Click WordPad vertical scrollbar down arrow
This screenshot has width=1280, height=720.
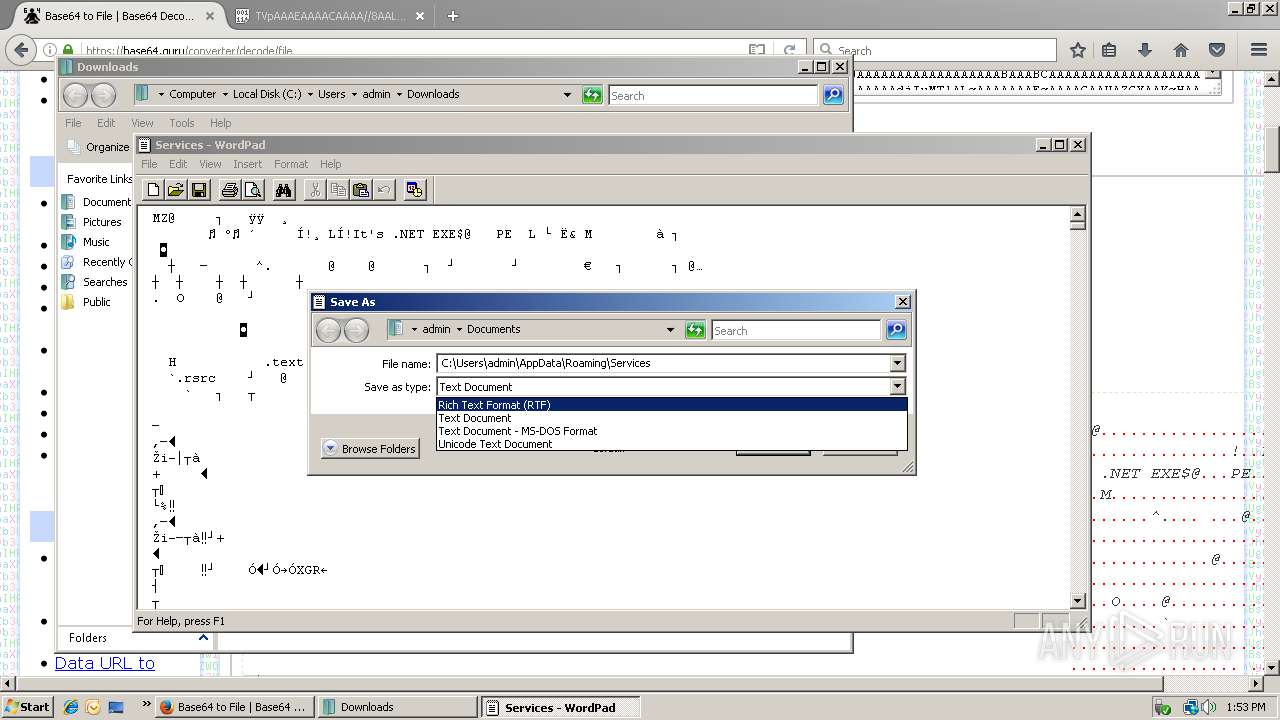pyautogui.click(x=1077, y=601)
